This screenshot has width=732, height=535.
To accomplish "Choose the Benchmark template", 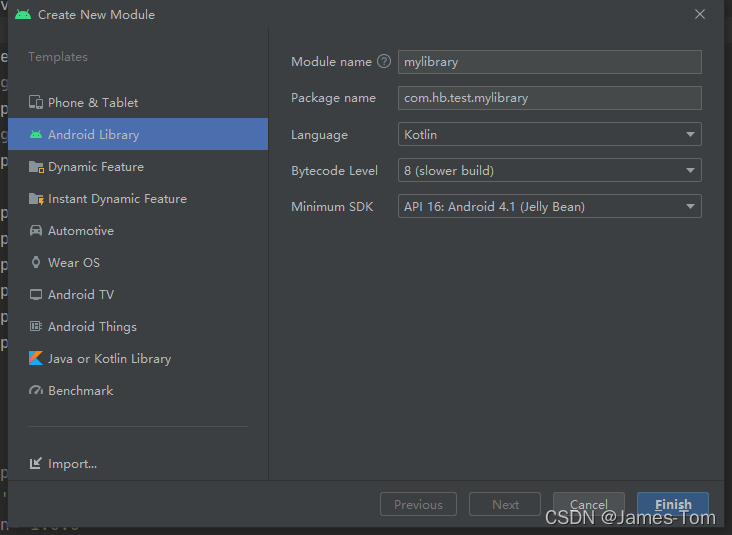I will pyautogui.click(x=138, y=390).
